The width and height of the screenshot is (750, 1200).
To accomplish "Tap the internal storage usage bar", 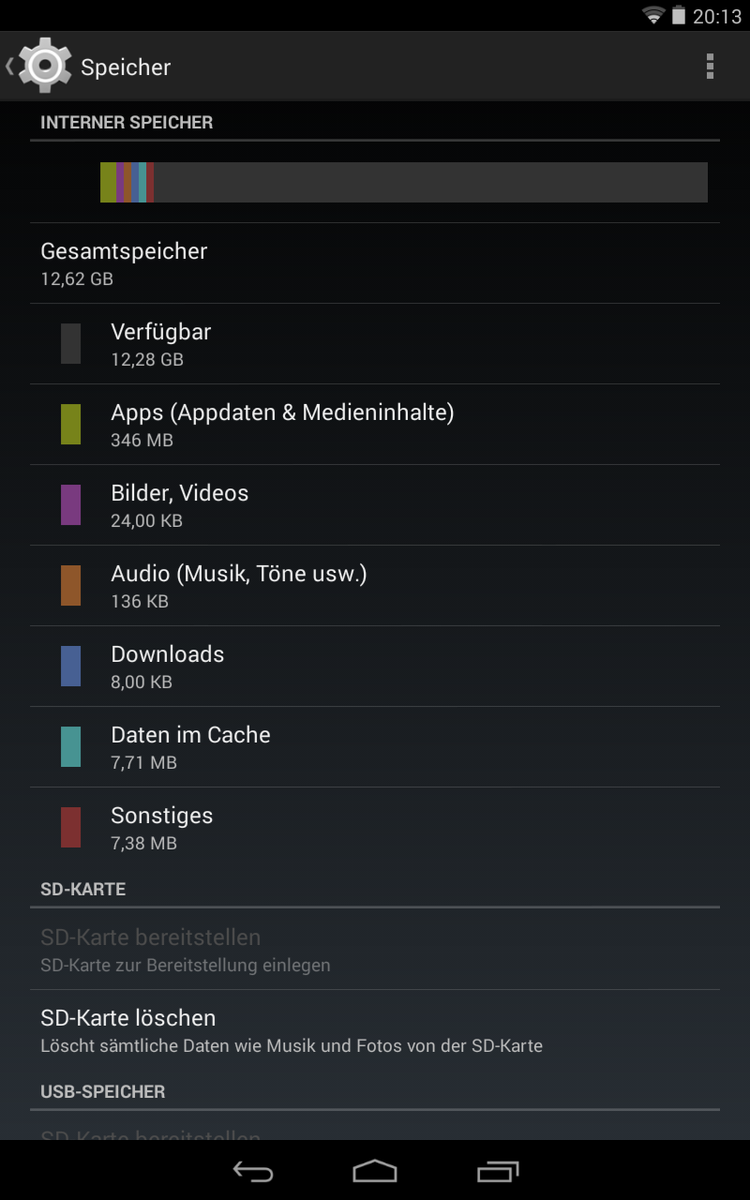I will (x=404, y=182).
